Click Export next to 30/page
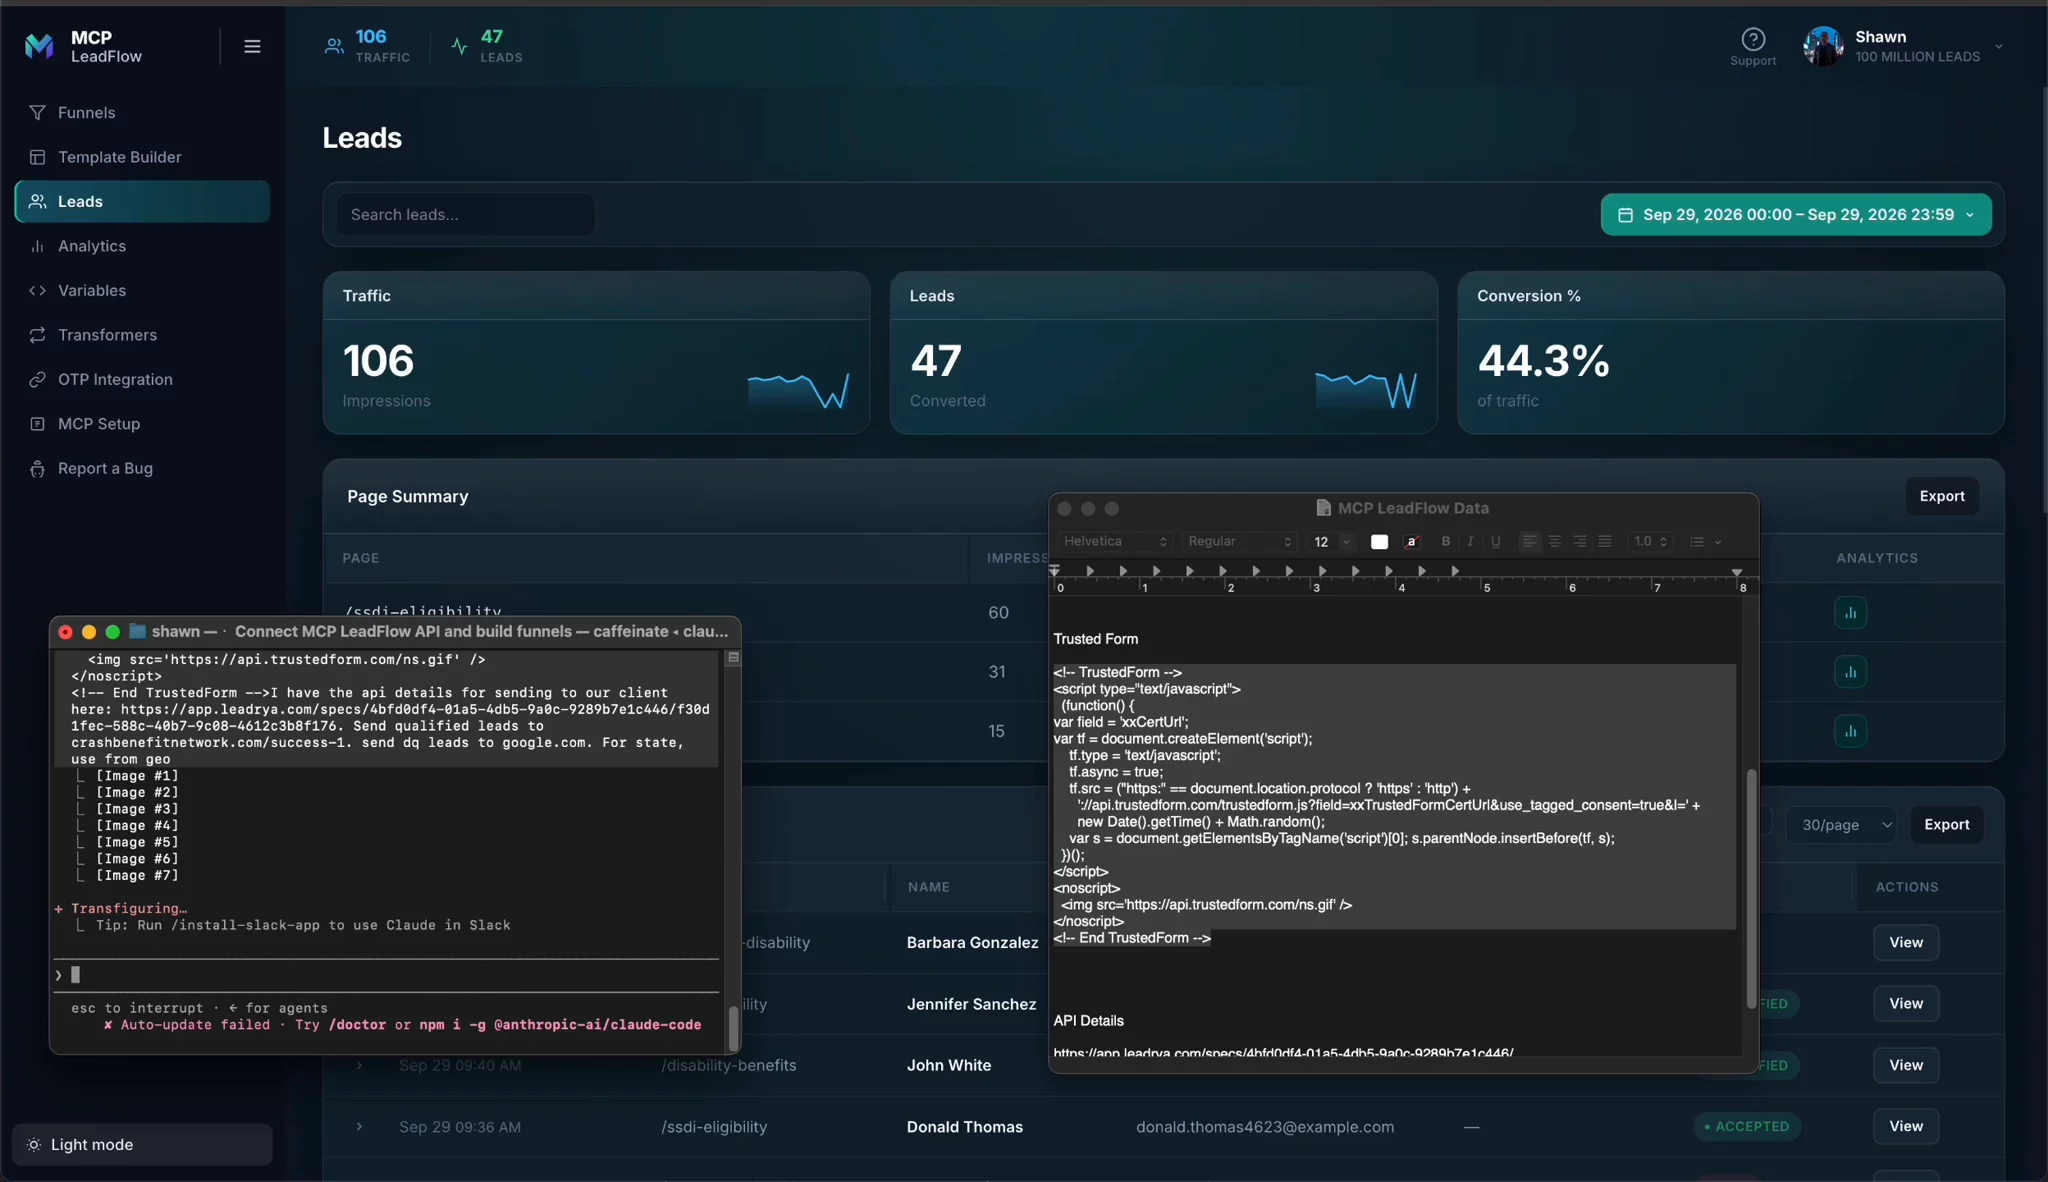The width and height of the screenshot is (2048, 1182). coord(1946,825)
